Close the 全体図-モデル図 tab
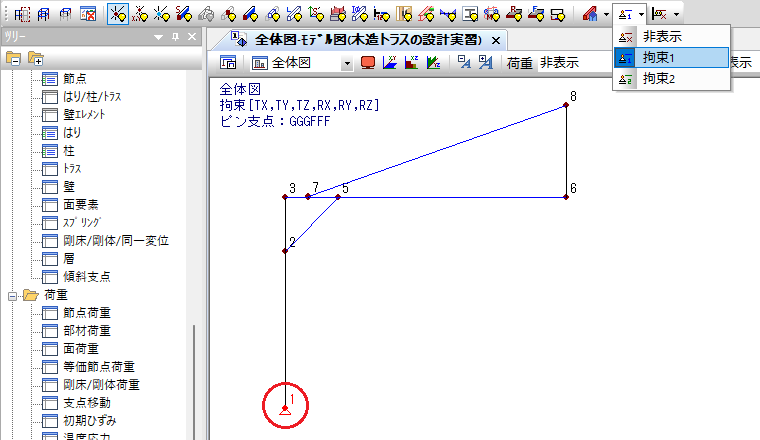 [496, 41]
